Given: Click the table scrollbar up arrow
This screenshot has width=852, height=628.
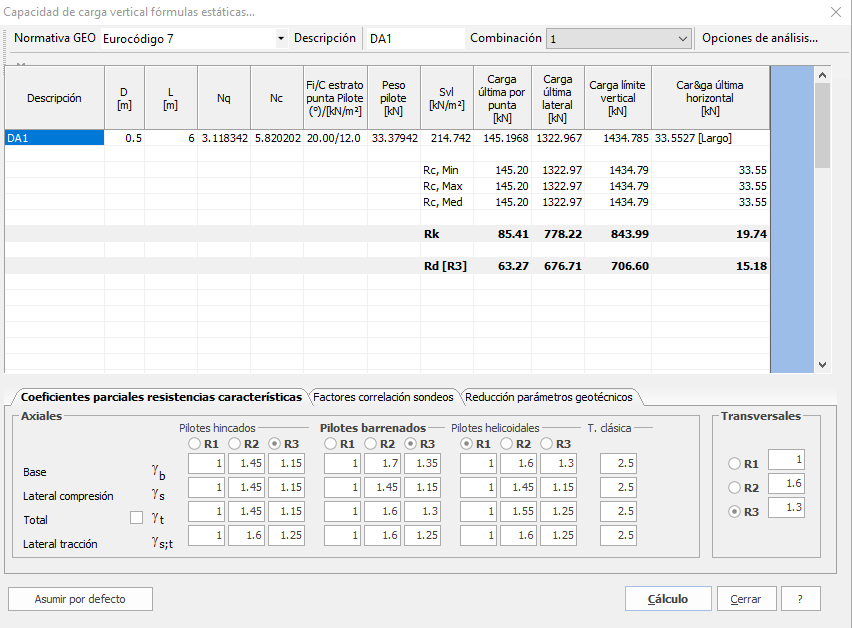Looking at the screenshot, I should [822, 75].
